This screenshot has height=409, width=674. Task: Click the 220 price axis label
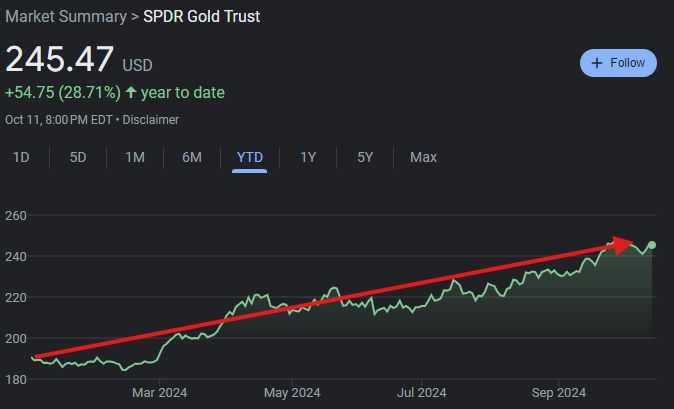(x=16, y=297)
